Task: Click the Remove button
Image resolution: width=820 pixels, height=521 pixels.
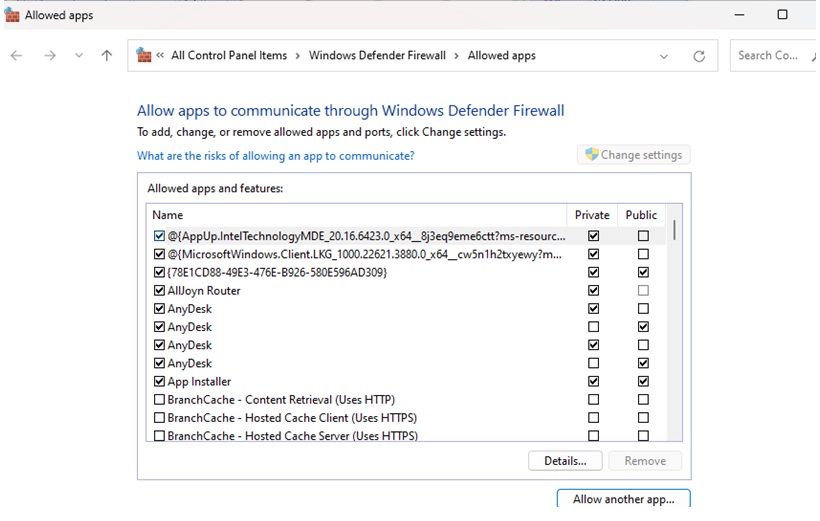Action: 645,461
